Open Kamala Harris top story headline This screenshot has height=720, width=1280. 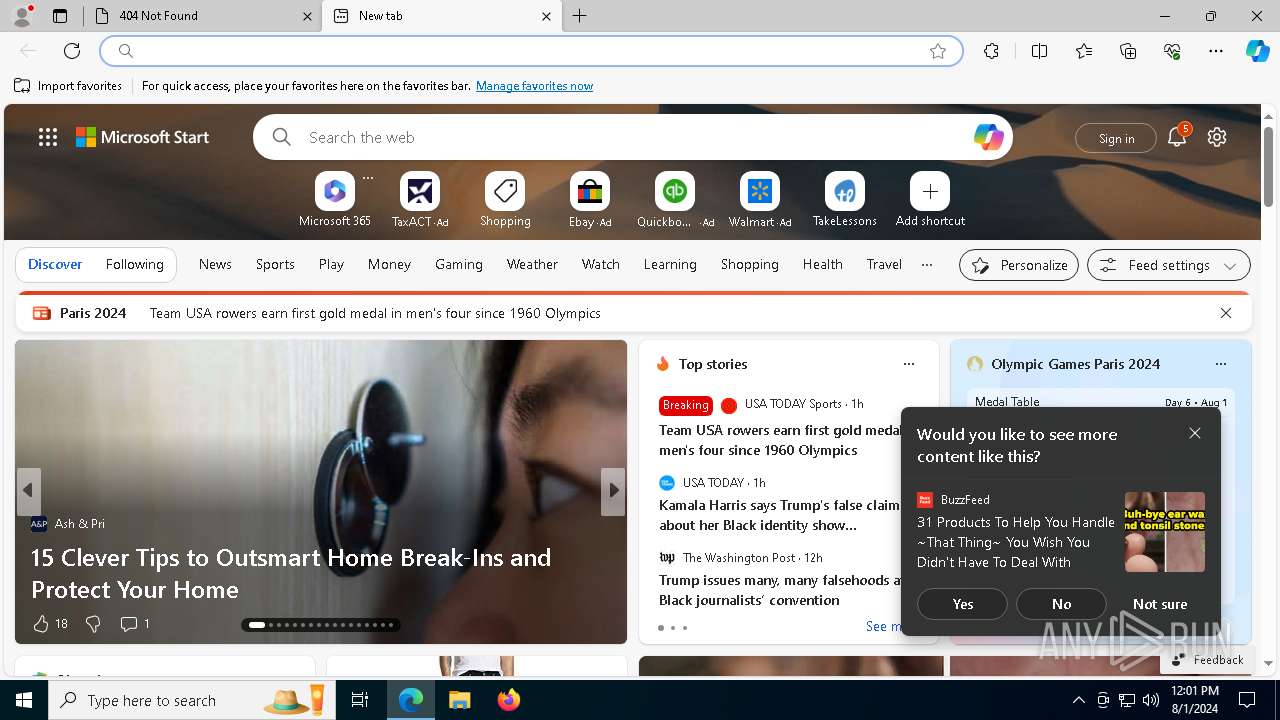click(780, 515)
